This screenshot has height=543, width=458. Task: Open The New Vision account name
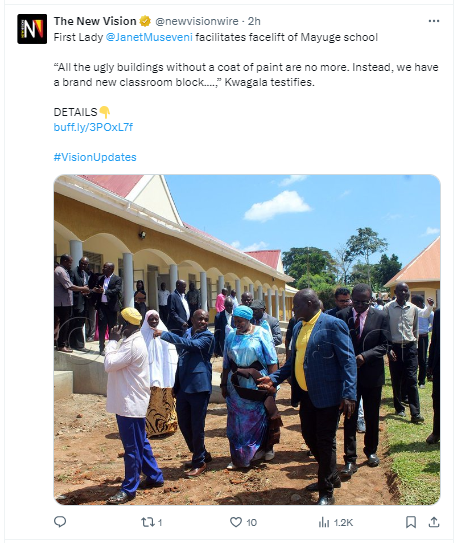coord(95,21)
